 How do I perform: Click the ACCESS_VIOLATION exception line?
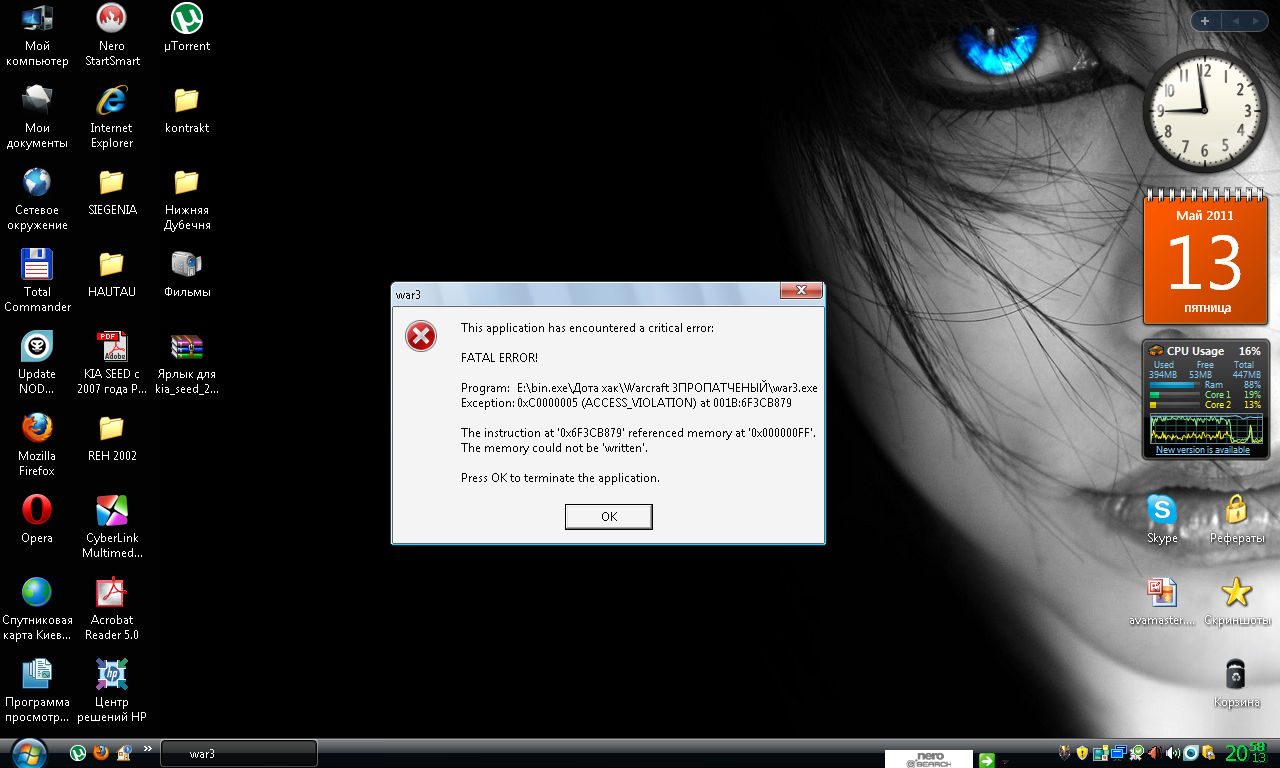click(626, 403)
